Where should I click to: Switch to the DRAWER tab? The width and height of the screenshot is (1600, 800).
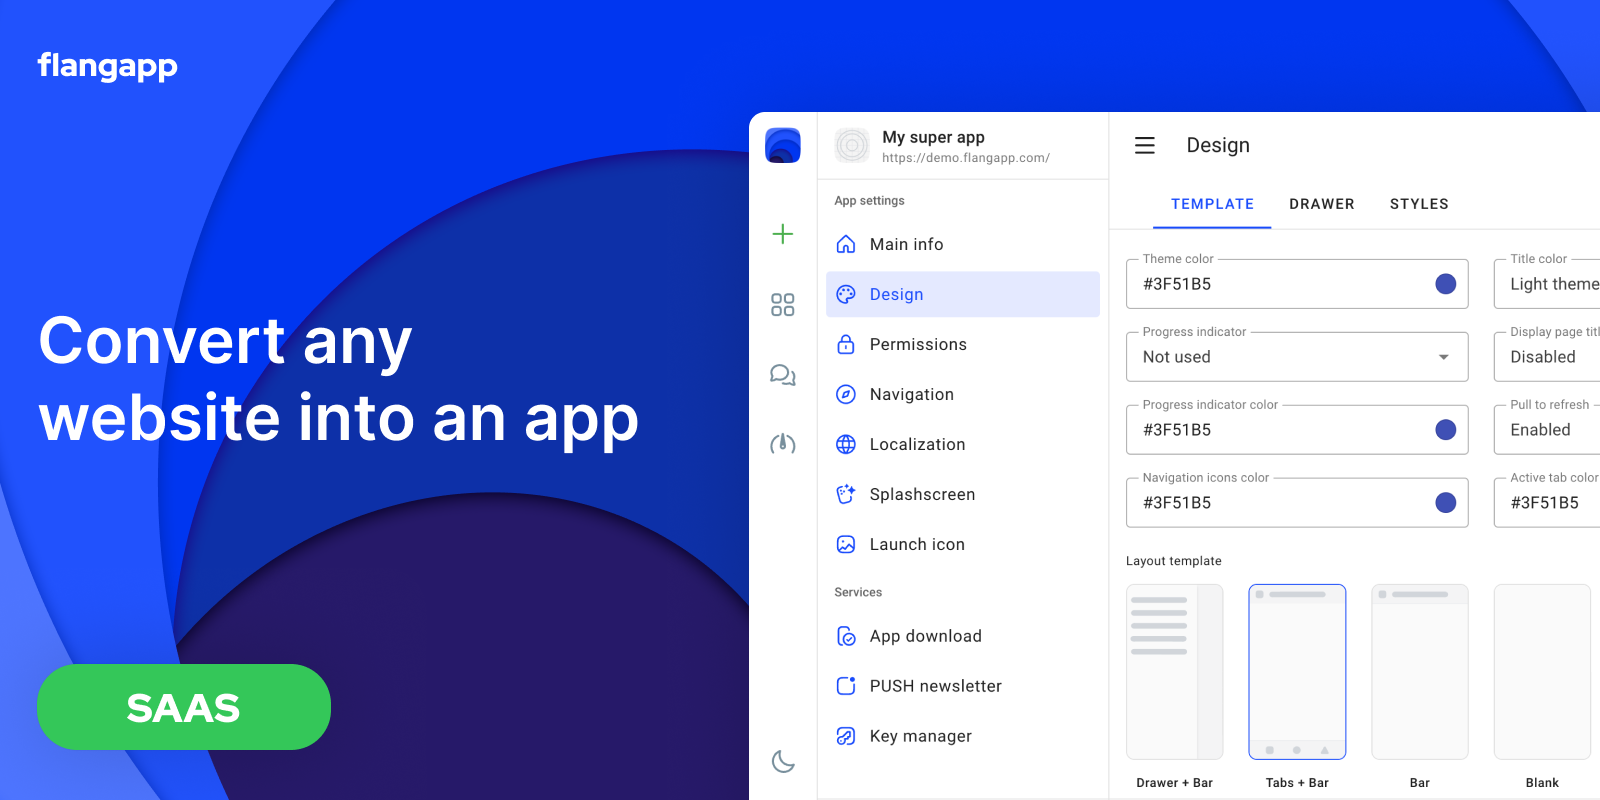[1321, 204]
